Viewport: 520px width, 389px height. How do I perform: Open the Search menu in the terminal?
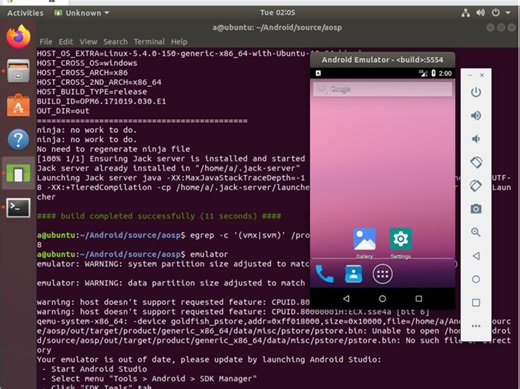115,42
